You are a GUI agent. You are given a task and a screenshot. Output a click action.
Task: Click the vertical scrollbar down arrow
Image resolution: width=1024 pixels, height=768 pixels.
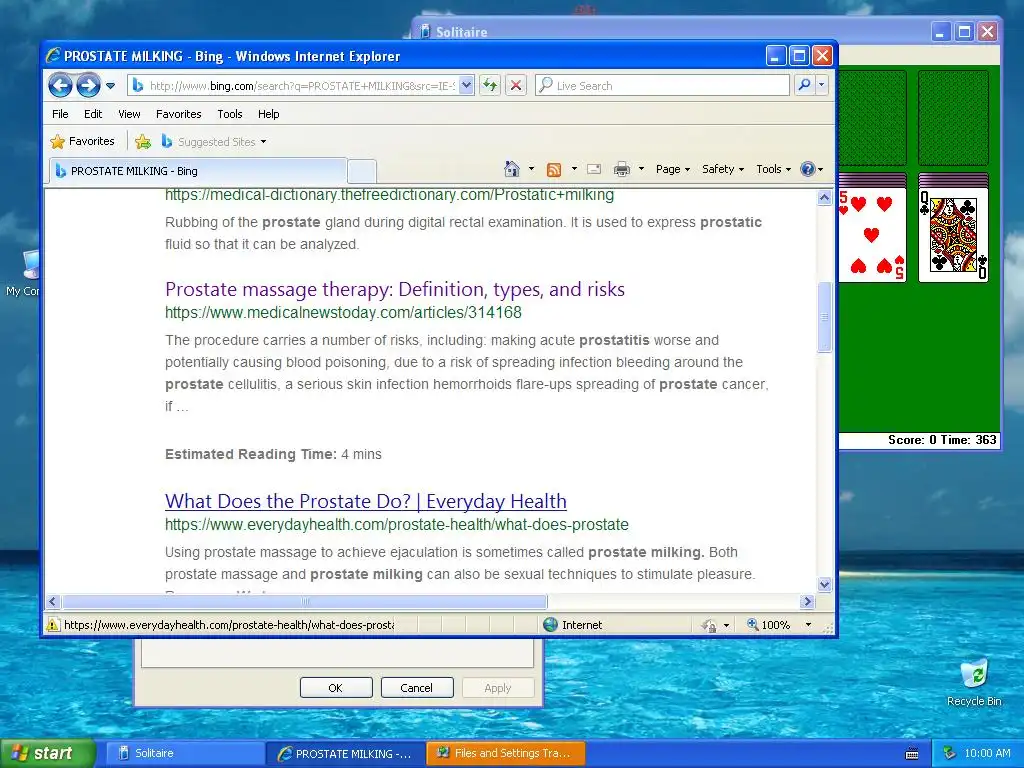click(824, 584)
